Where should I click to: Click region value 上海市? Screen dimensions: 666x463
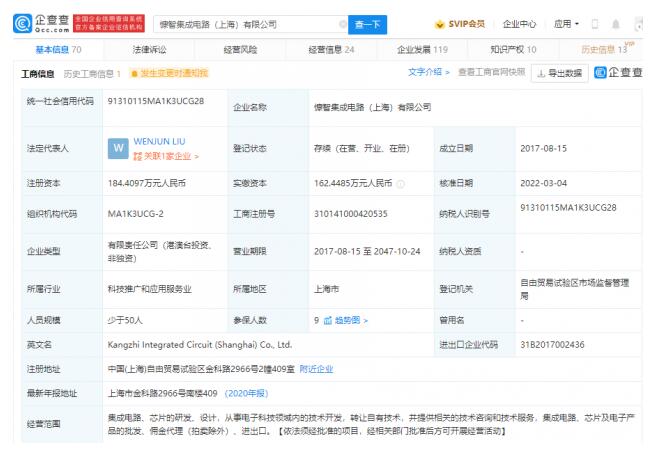[326, 289]
